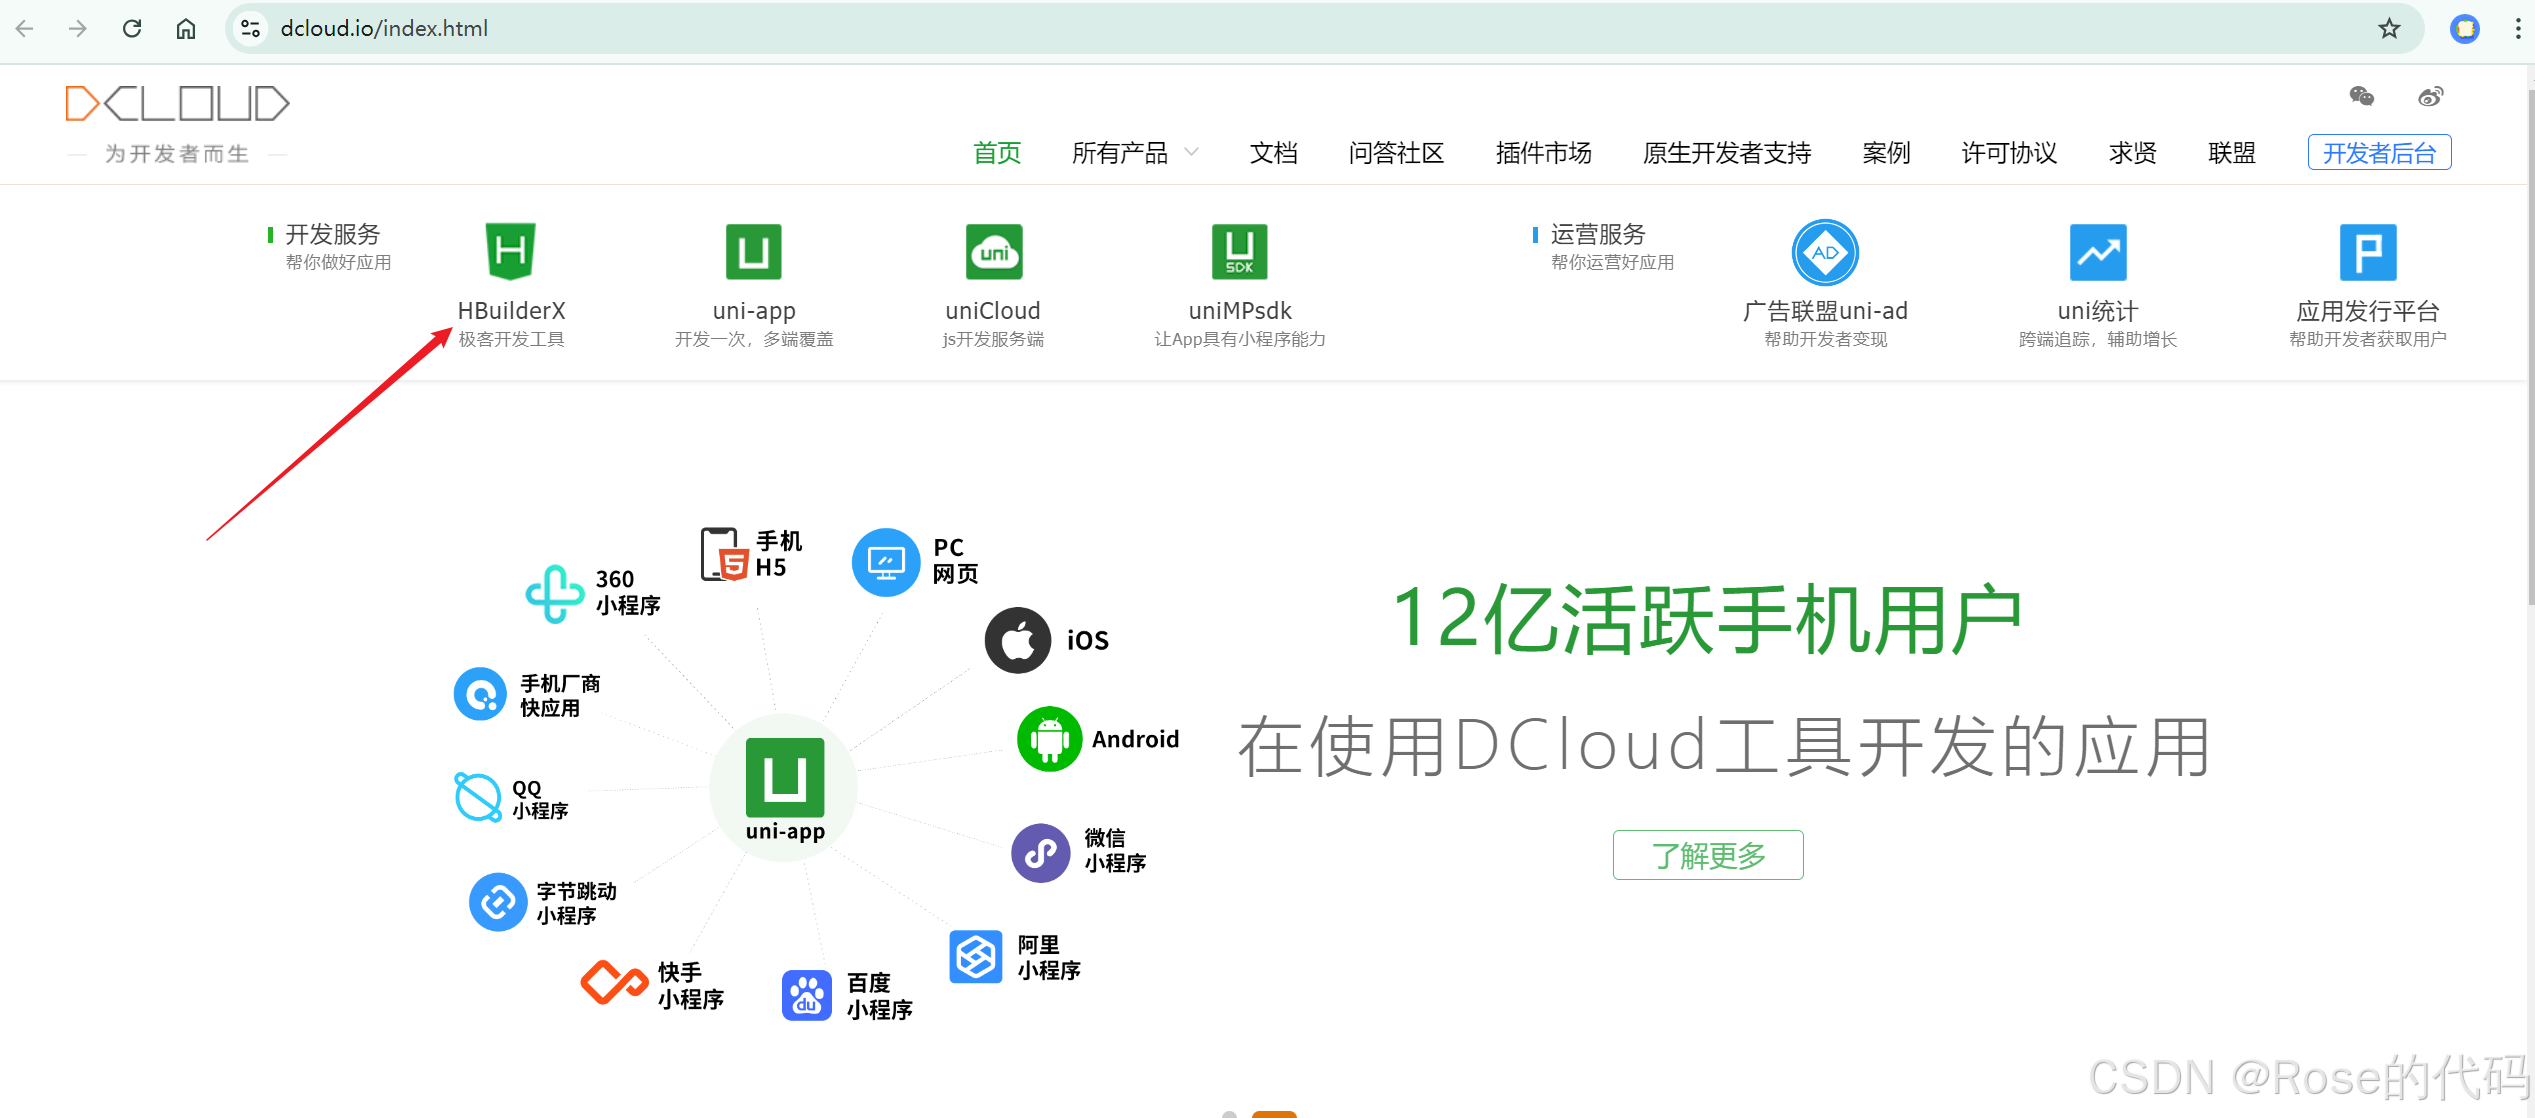Screen dimensions: 2535x1118
Task: Click the 开发者后台 button
Action: 2378,153
